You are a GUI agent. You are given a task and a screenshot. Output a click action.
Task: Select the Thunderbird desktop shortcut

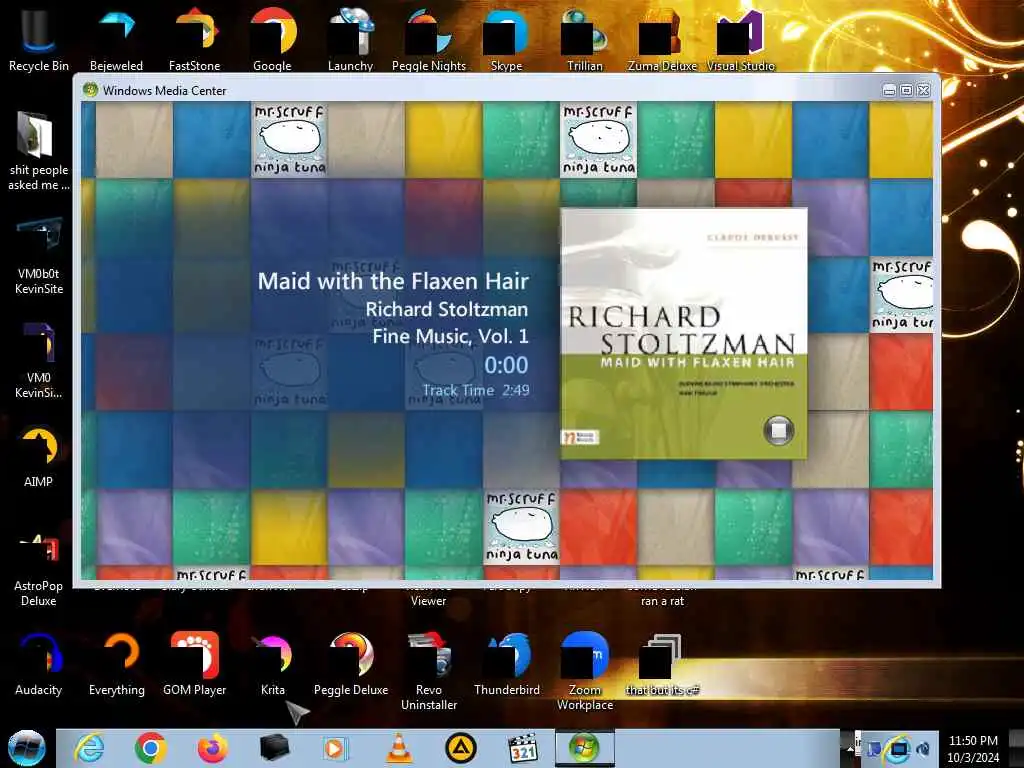pos(507,664)
